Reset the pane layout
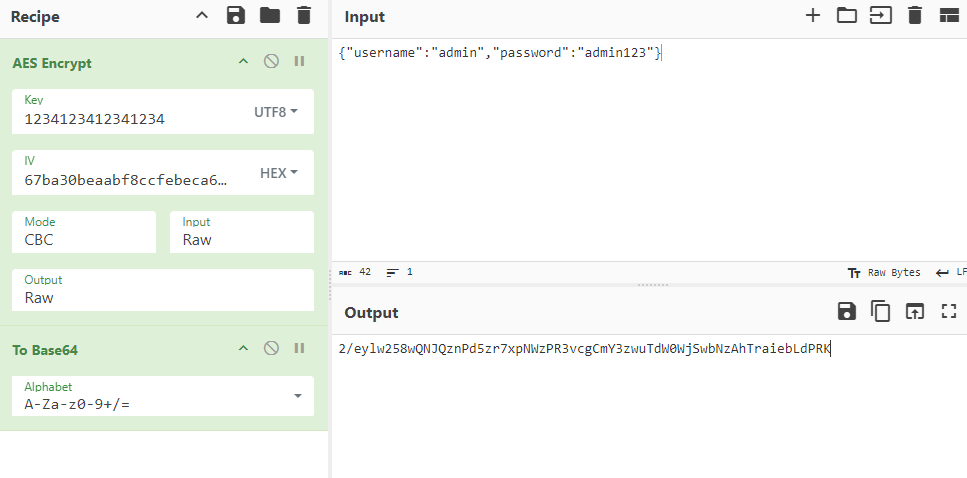This screenshot has height=478, width=967. click(x=948, y=15)
